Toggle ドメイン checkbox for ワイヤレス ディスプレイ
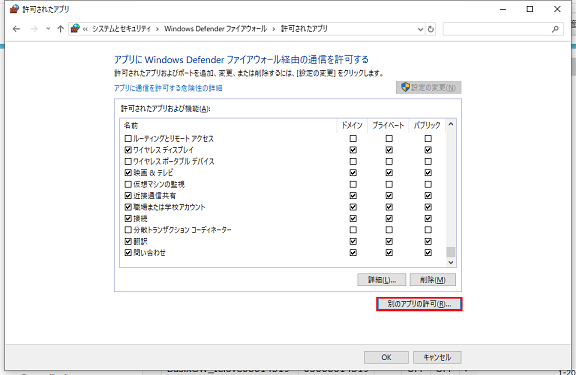The height and width of the screenshot is (375, 576). point(353,150)
